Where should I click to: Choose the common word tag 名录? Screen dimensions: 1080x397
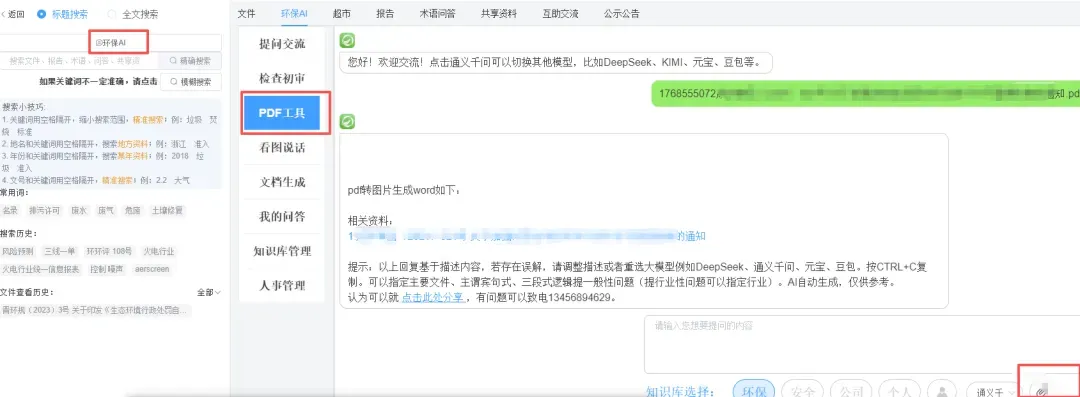click(x=10, y=210)
